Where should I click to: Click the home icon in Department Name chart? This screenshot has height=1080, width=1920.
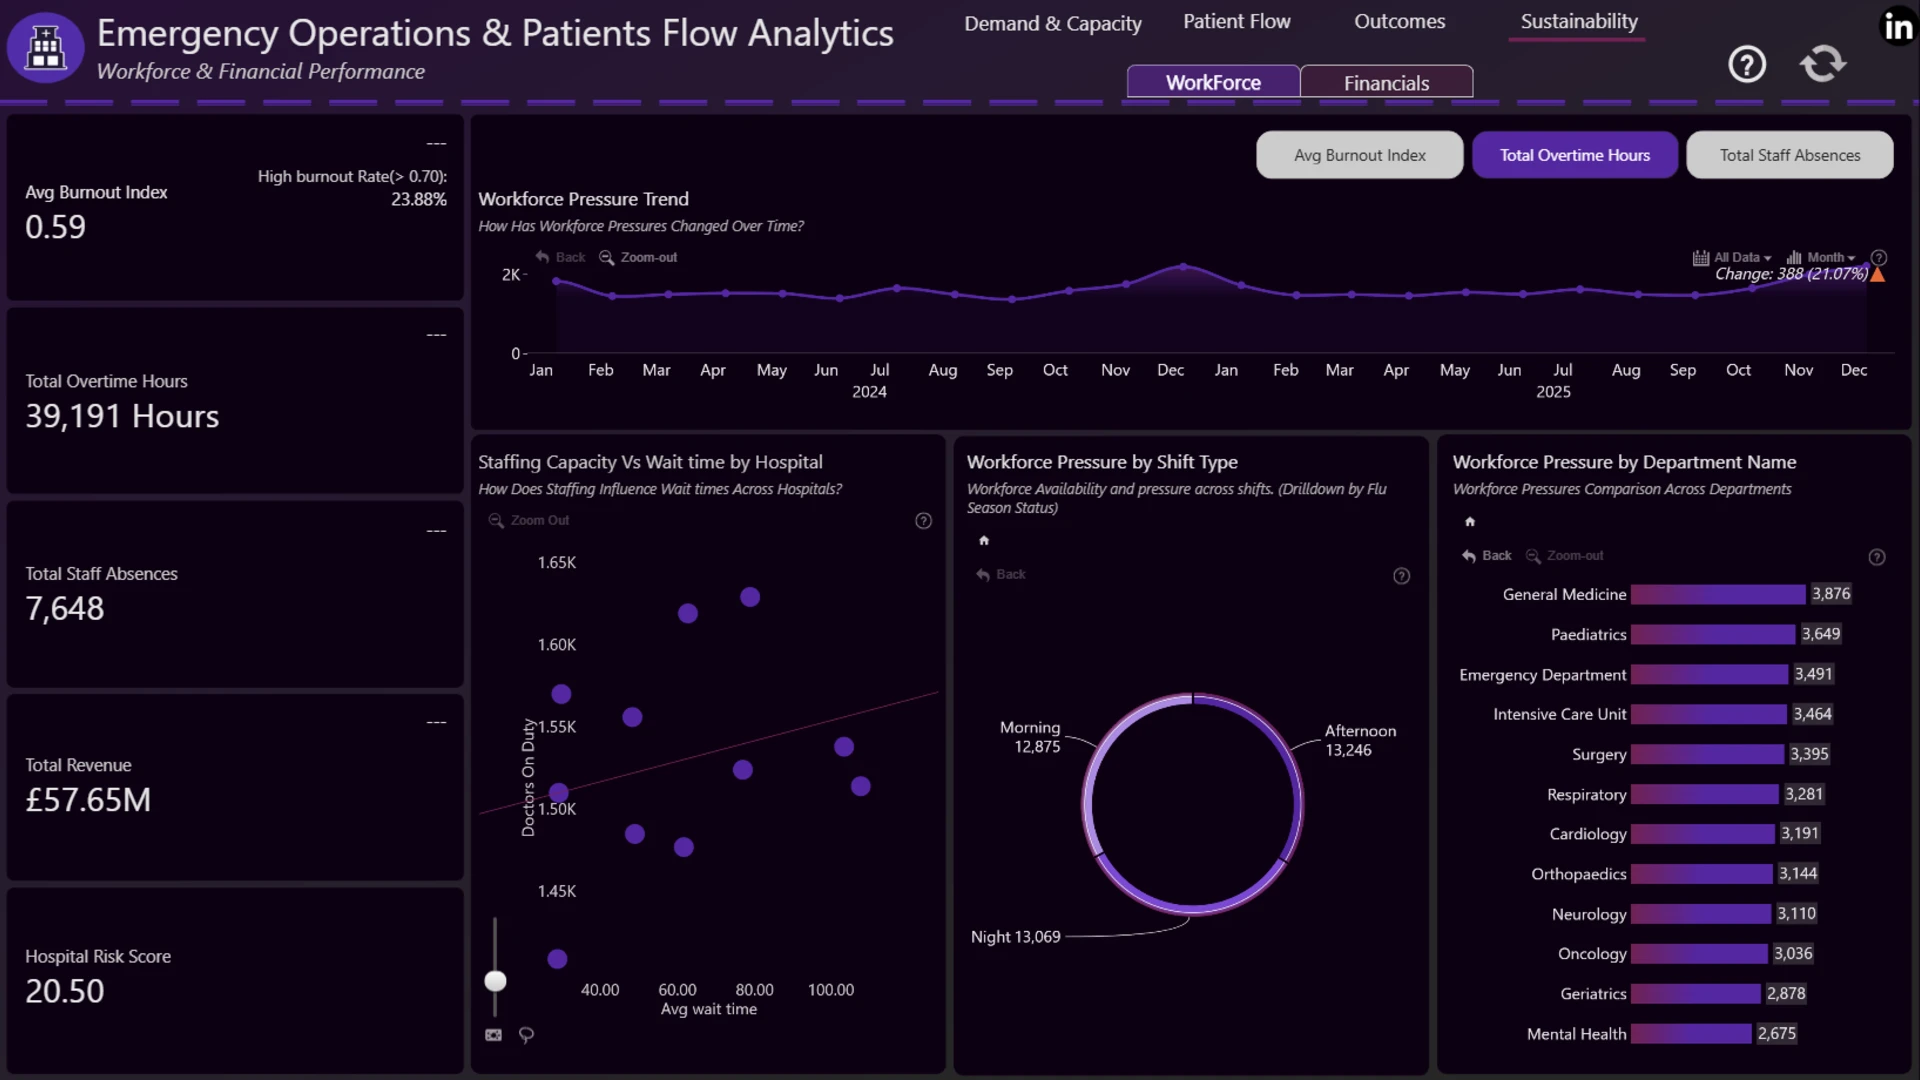tap(1470, 521)
